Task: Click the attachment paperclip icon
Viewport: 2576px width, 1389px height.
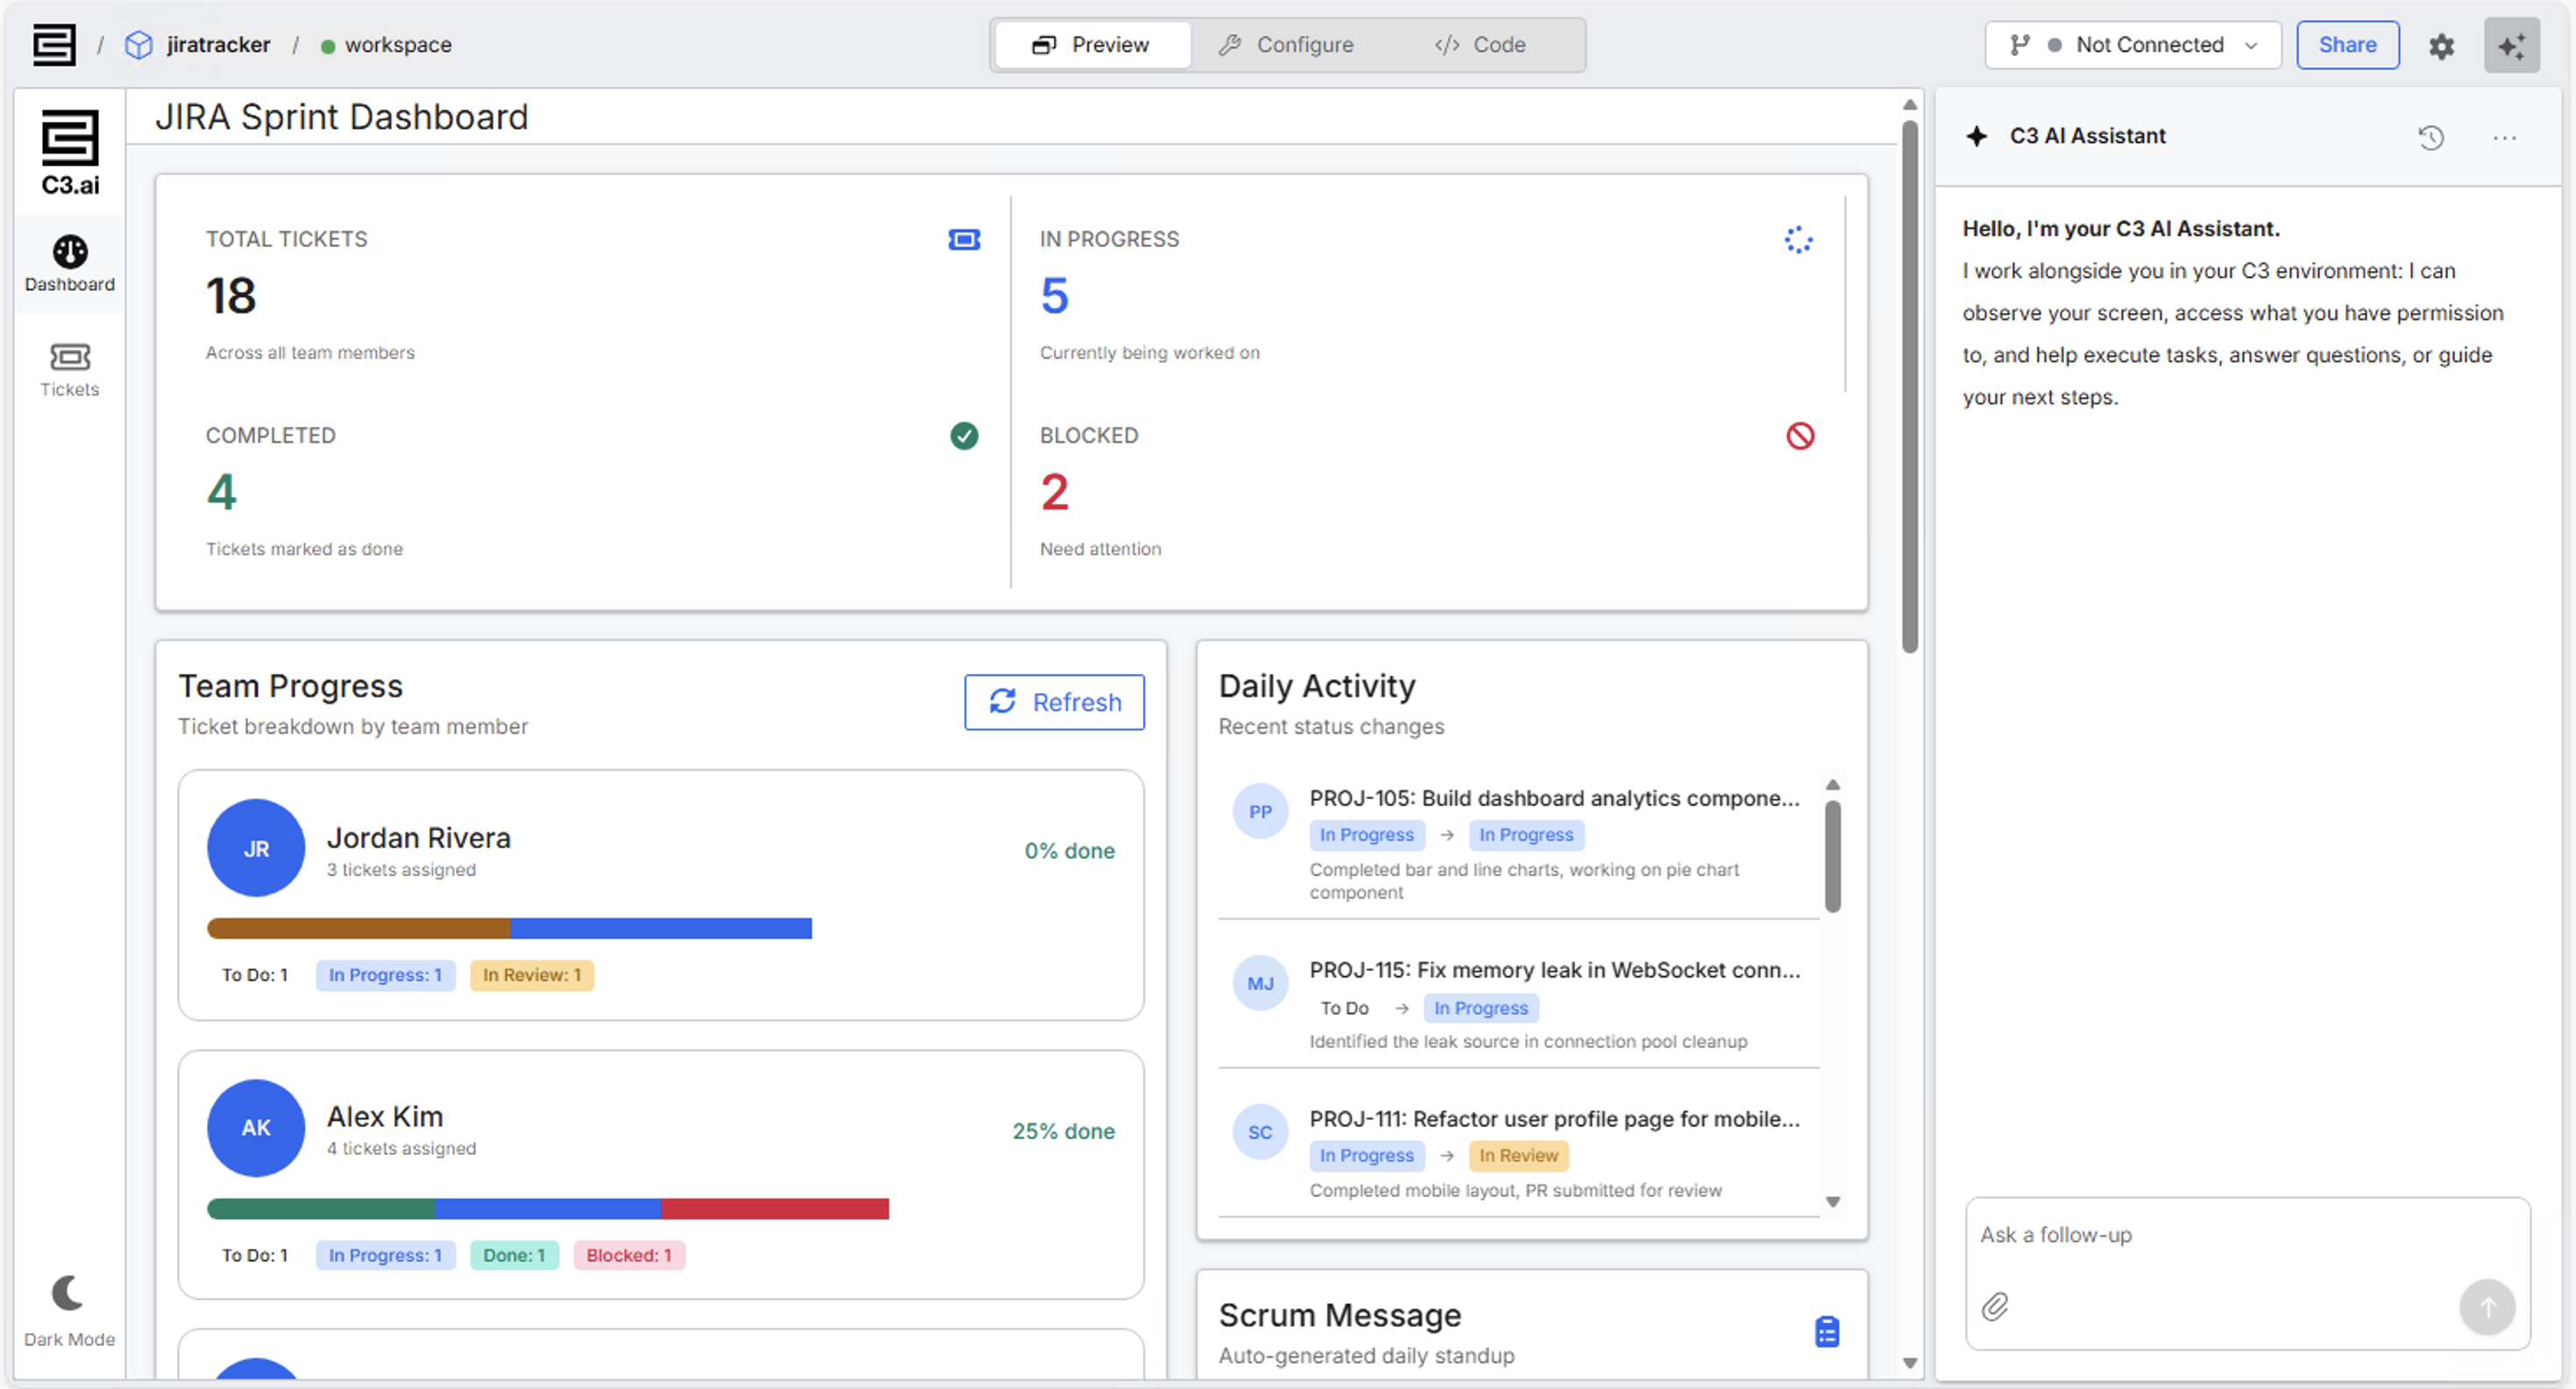Action: tap(1994, 1306)
